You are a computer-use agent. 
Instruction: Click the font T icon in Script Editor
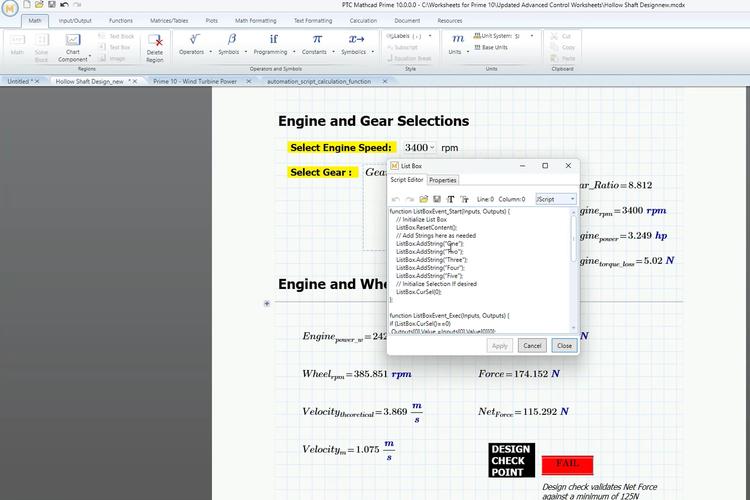pos(451,199)
